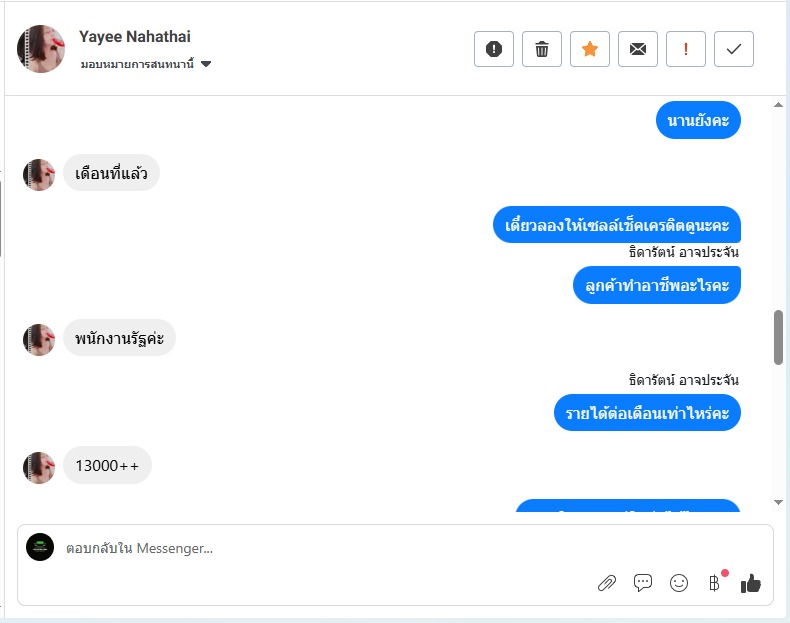
Task: Click the scrollbar down arrow
Action: coord(778,502)
